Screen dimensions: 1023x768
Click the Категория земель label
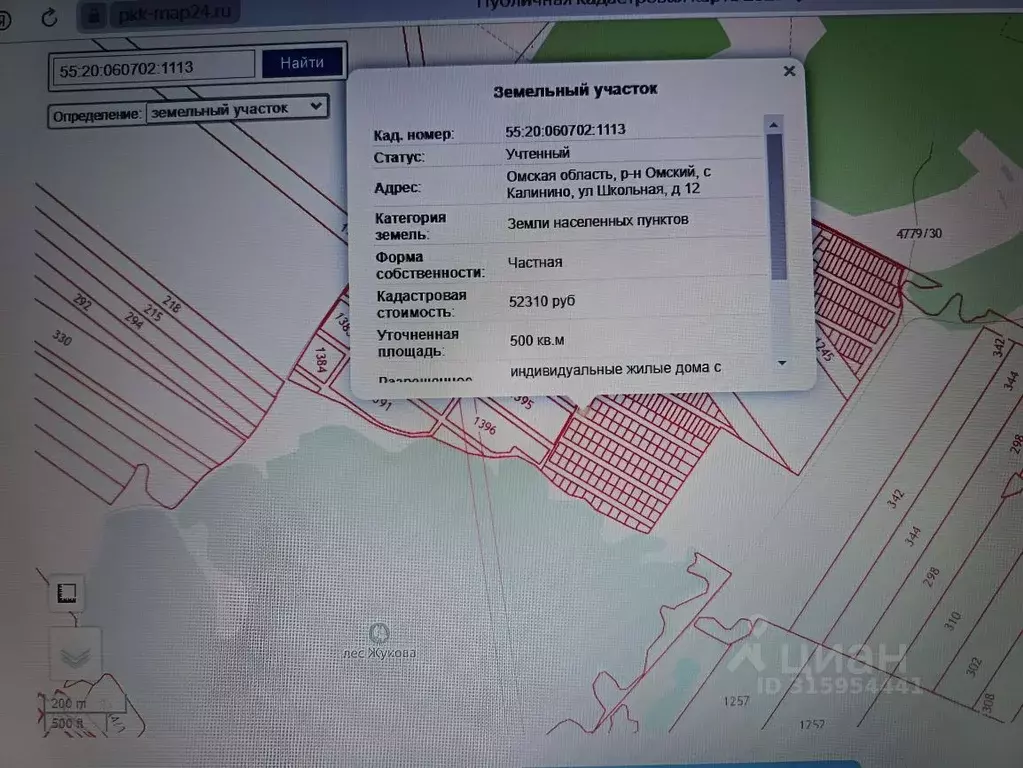coord(410,226)
